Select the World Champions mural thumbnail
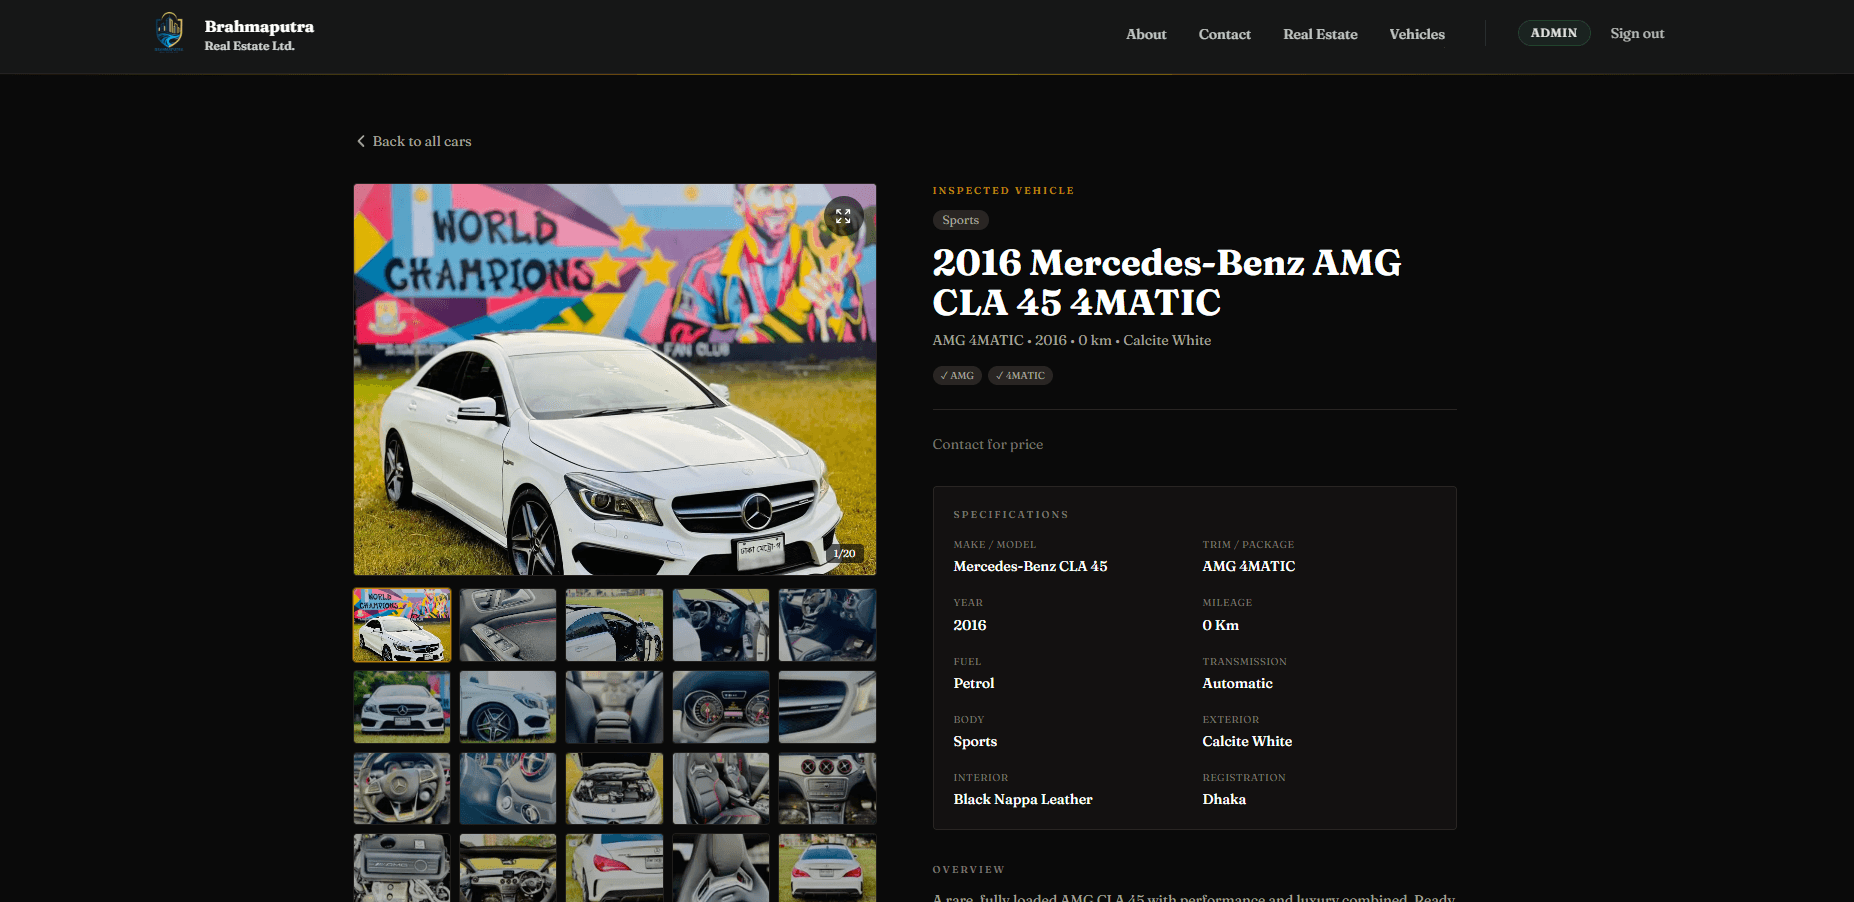The width and height of the screenshot is (1854, 902). (x=402, y=625)
